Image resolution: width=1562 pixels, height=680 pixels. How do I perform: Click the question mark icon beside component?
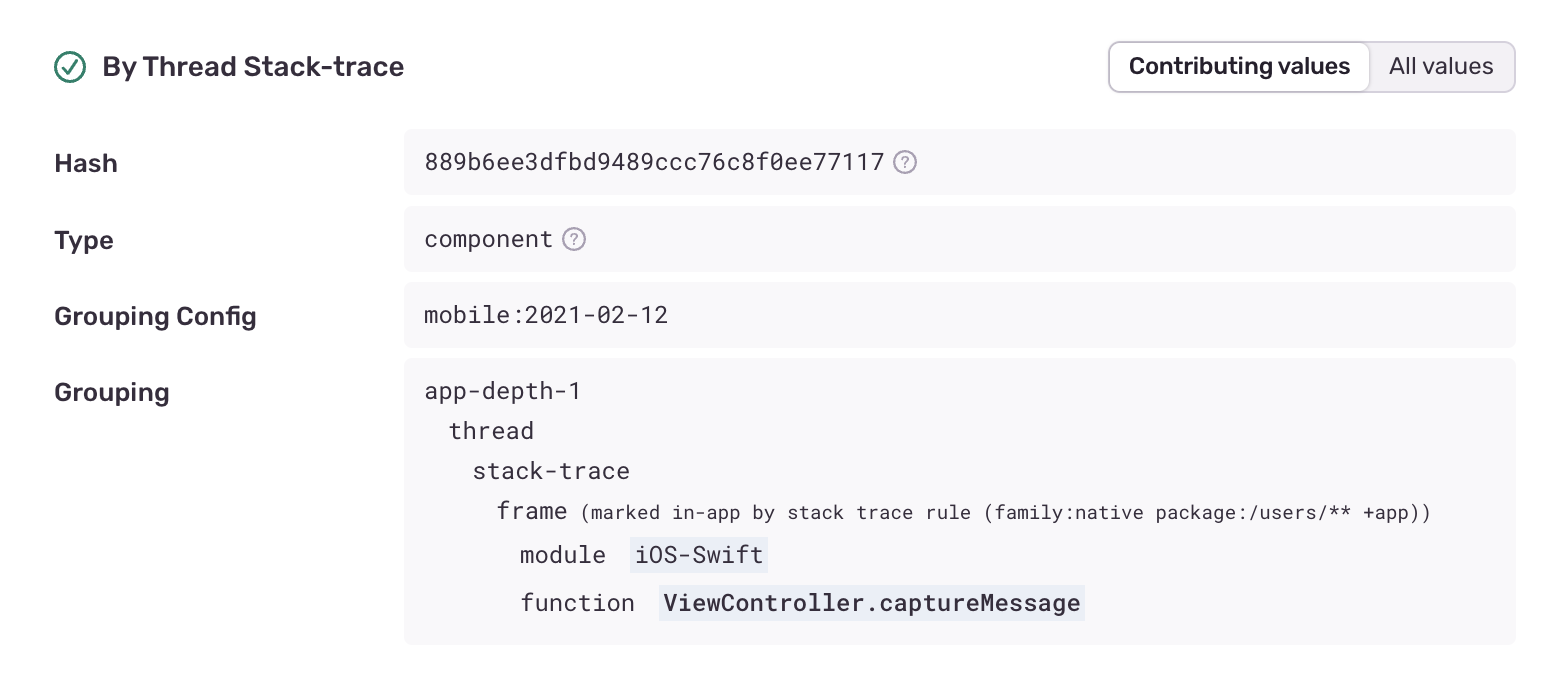tap(574, 239)
